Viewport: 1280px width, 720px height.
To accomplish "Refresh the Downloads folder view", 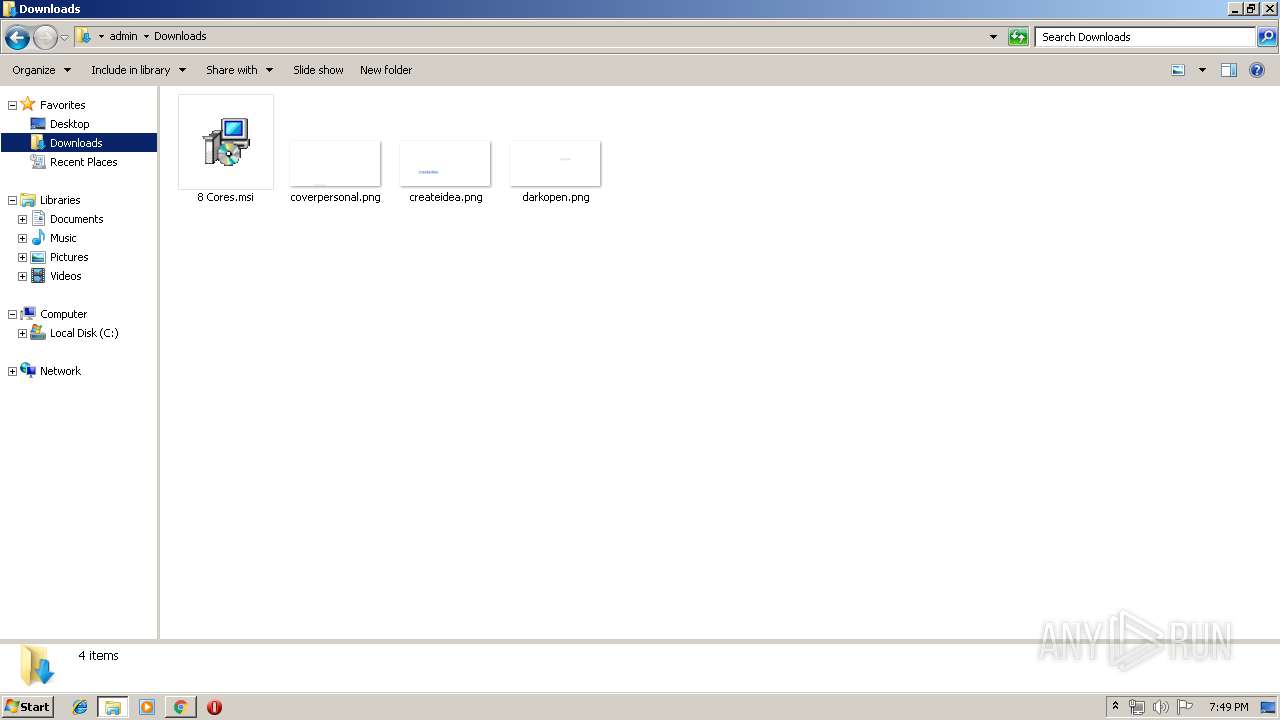I will click(1018, 37).
